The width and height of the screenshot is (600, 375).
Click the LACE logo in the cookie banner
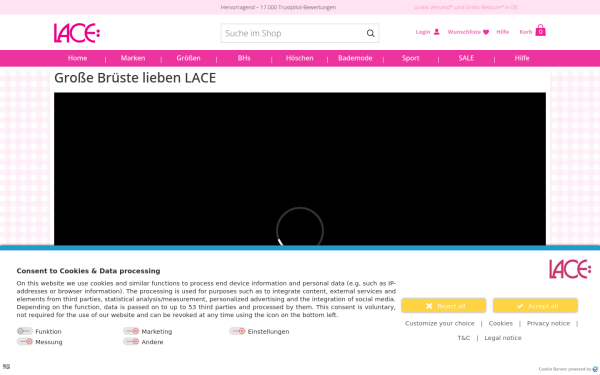pos(570,269)
